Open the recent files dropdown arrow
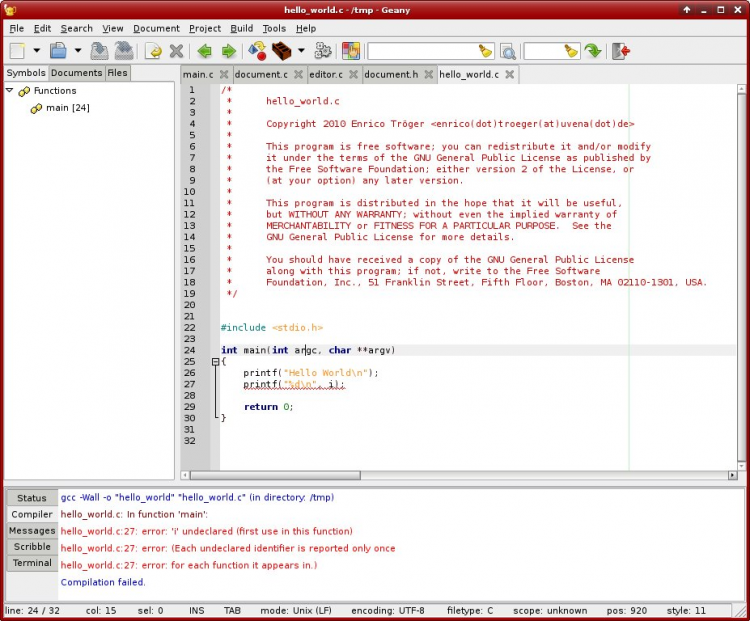Screen dimensions: 750x621 [78, 51]
